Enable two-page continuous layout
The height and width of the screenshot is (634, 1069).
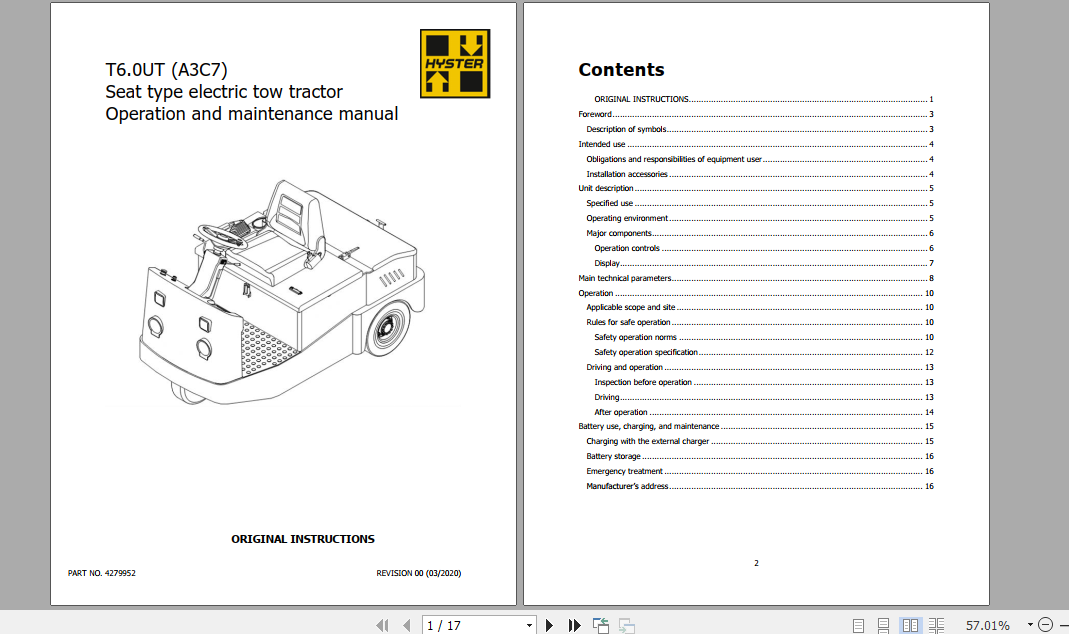(936, 625)
